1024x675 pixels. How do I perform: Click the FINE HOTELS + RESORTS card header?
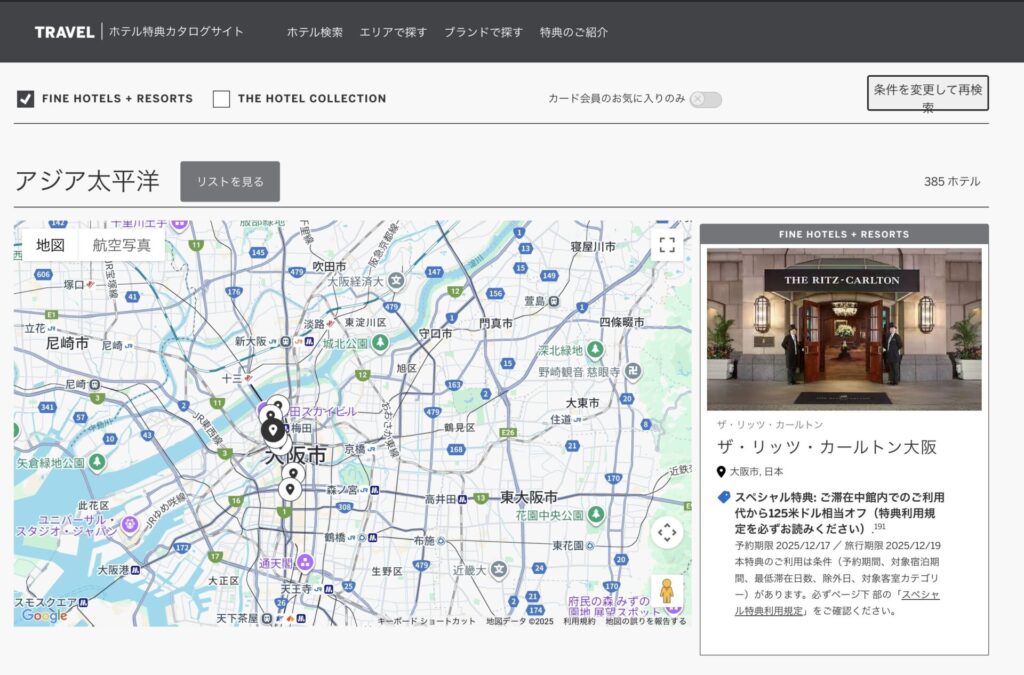[844, 234]
